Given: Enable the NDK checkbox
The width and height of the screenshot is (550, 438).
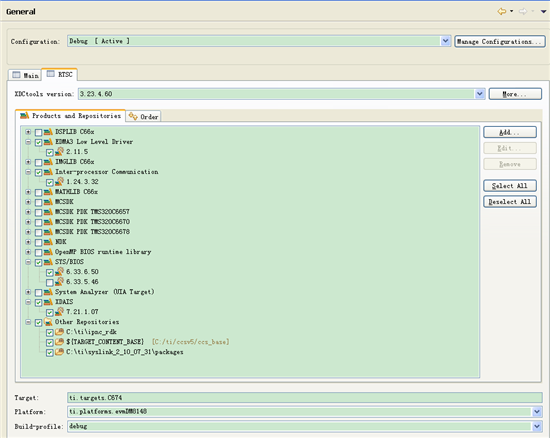Looking at the screenshot, I should coord(39,243).
